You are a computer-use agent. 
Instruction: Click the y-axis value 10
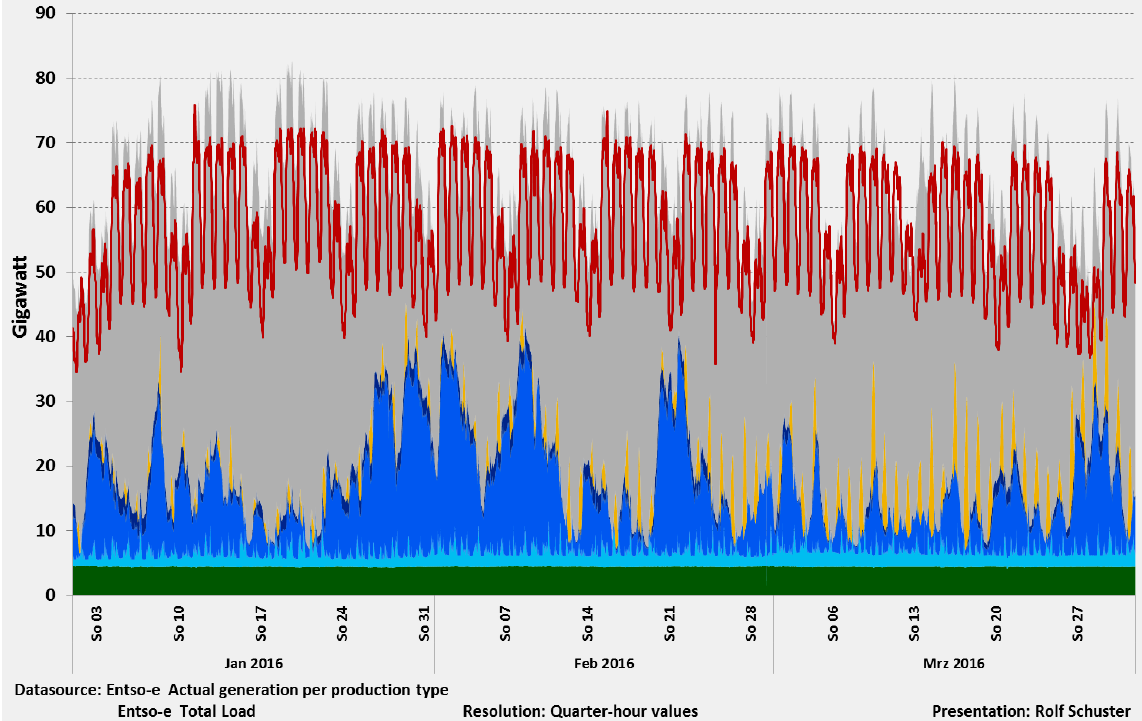click(46, 531)
